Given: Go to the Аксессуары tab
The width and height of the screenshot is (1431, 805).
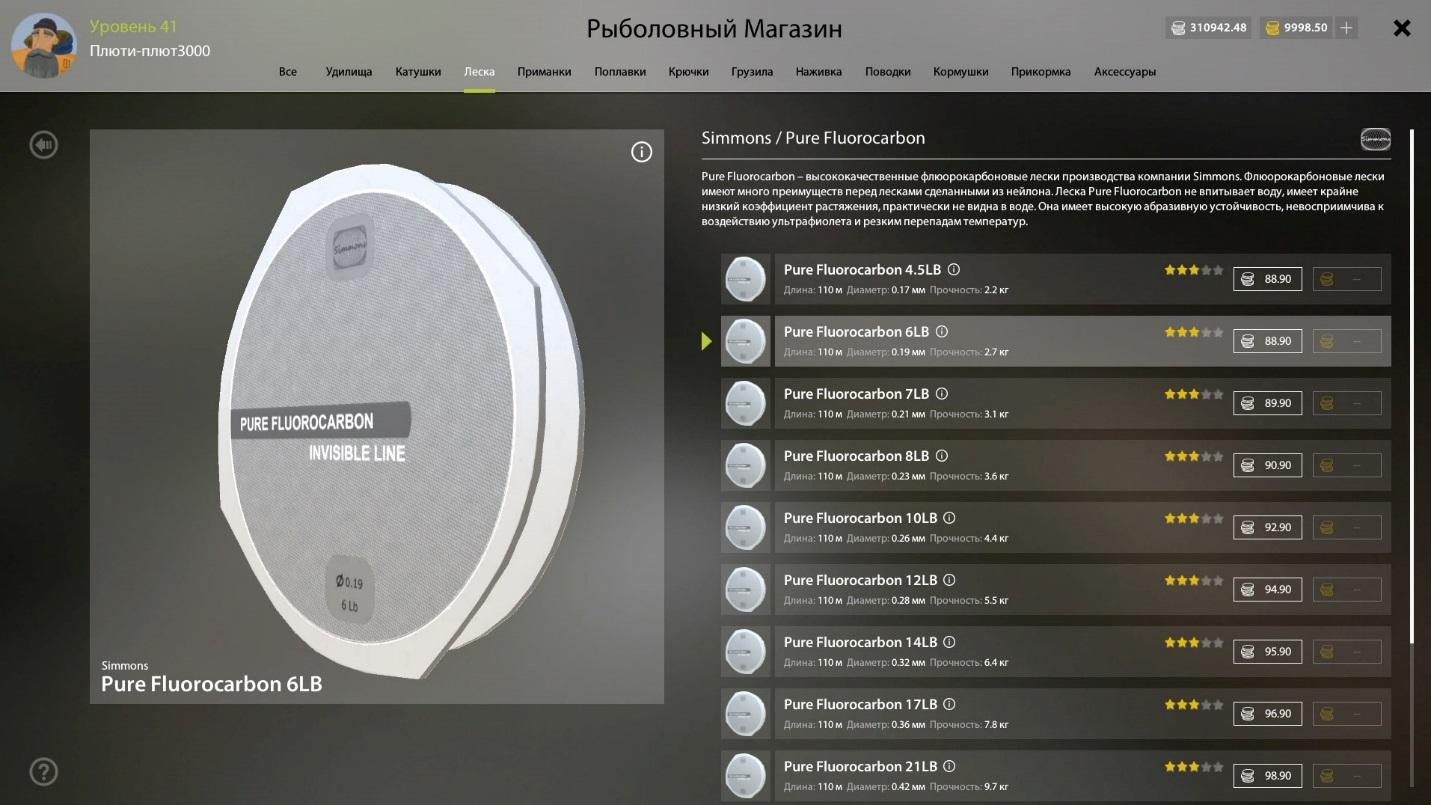Looking at the screenshot, I should tap(1124, 72).
